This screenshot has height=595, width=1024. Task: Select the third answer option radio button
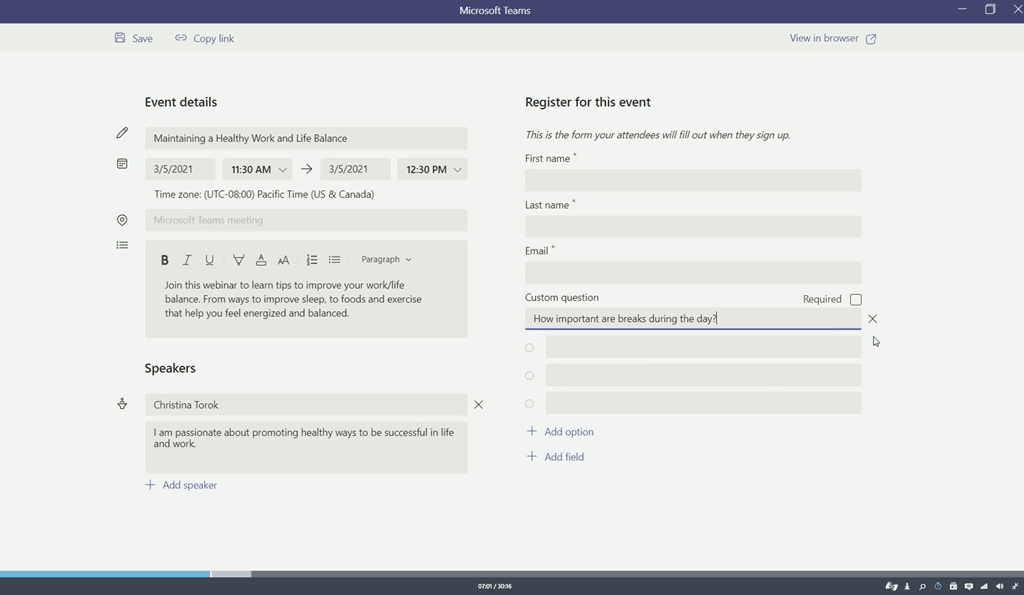[530, 404]
